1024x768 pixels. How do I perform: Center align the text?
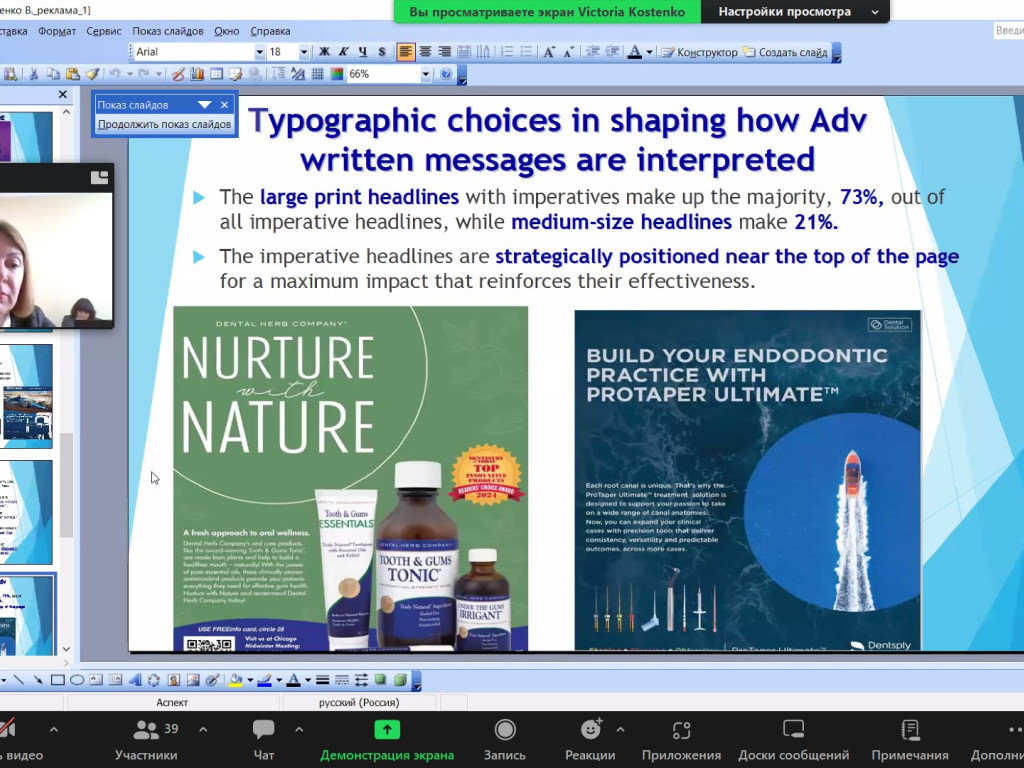425,52
